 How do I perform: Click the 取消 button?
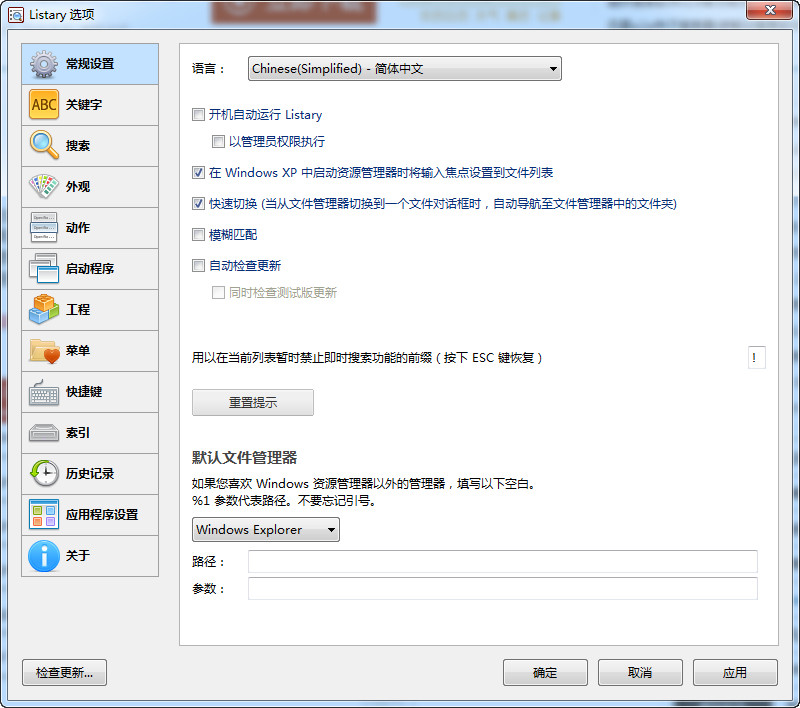click(x=640, y=673)
